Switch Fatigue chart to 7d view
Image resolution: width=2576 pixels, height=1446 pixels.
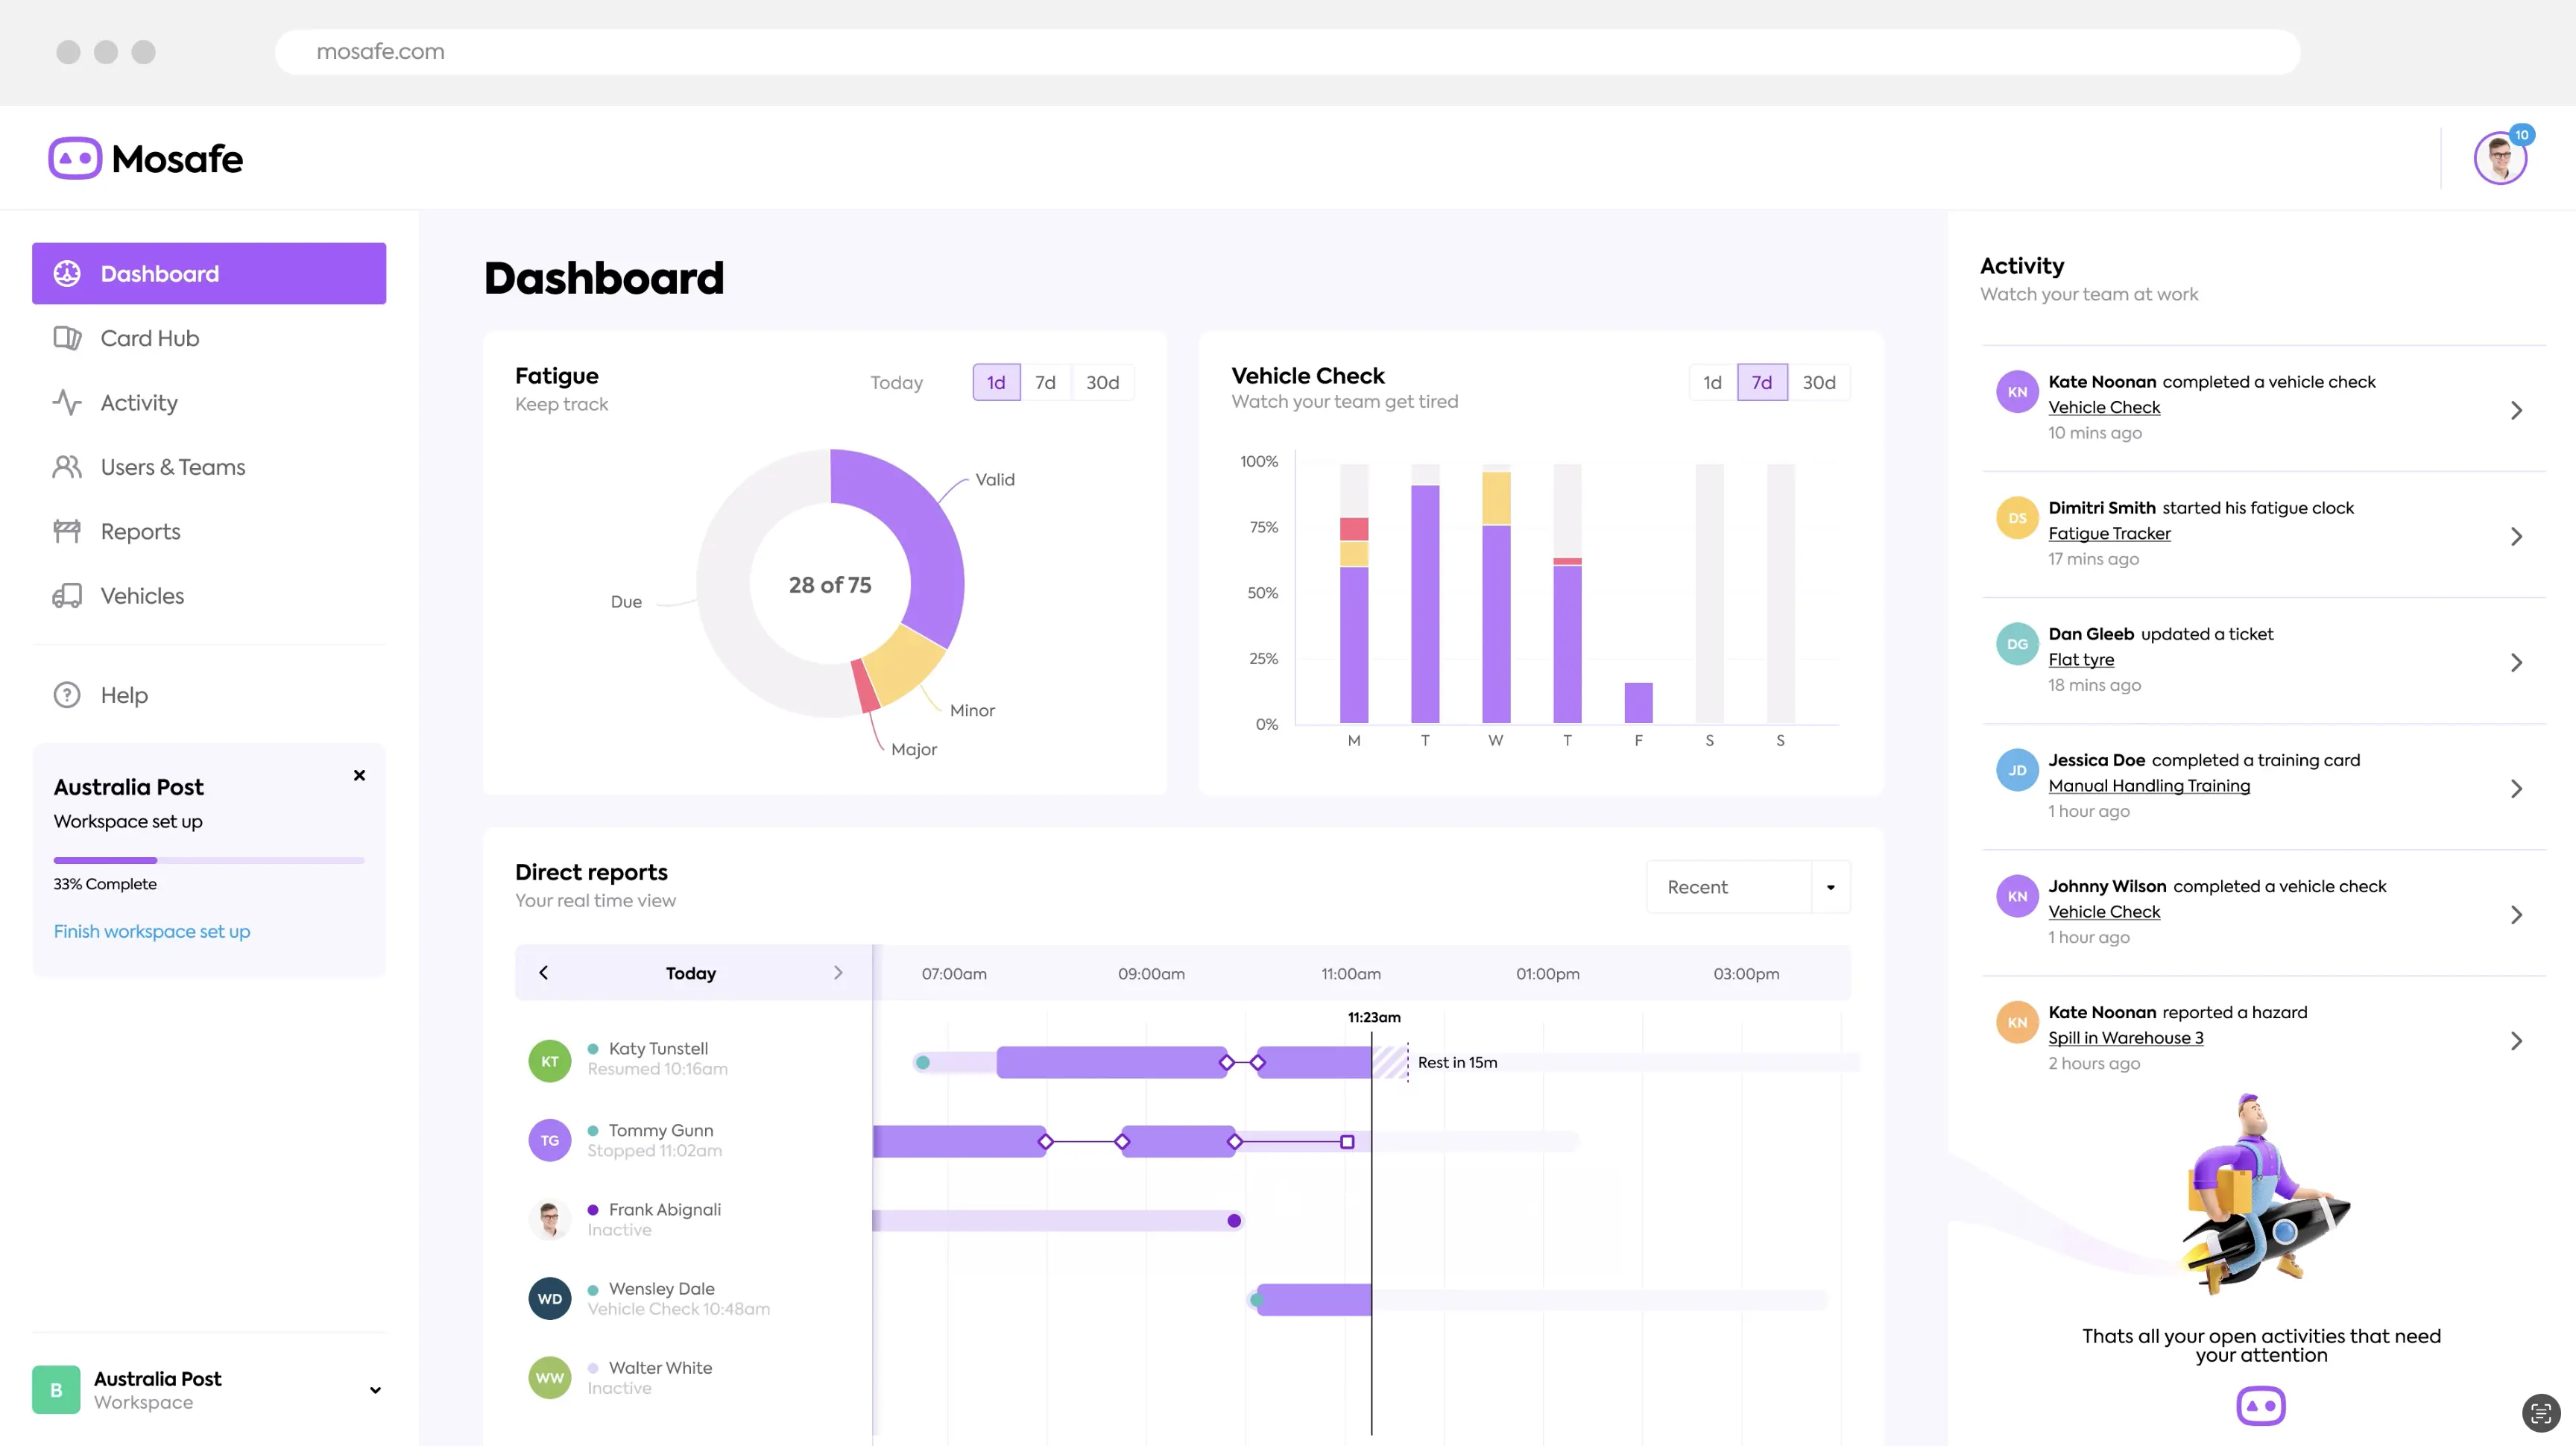click(x=1046, y=382)
